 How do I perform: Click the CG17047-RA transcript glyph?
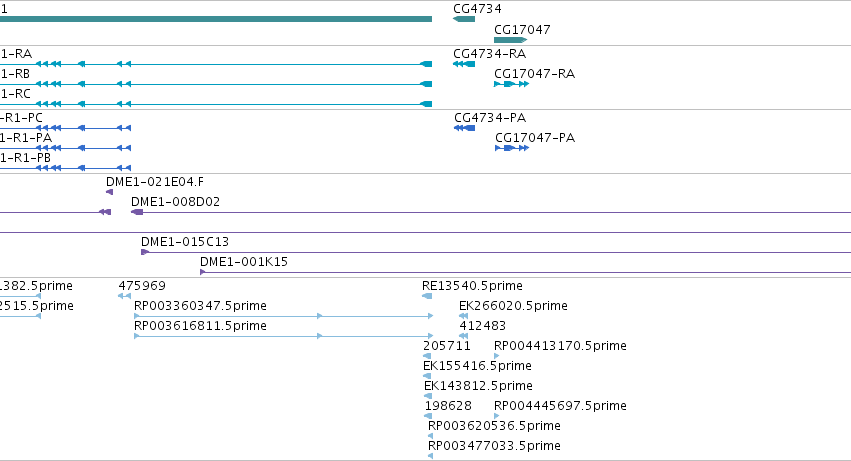click(x=511, y=84)
